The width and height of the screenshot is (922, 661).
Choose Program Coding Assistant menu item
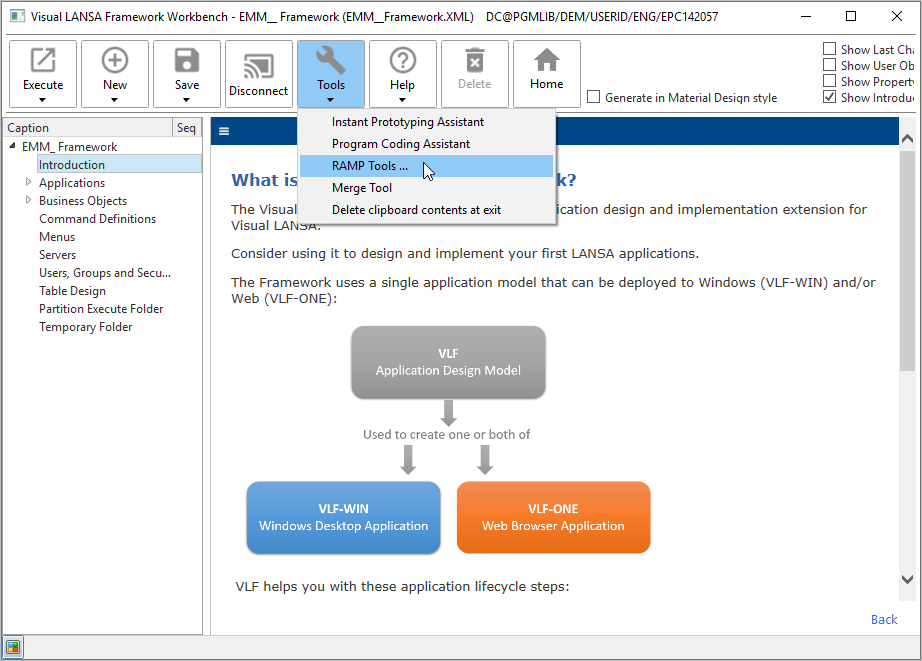click(426, 144)
